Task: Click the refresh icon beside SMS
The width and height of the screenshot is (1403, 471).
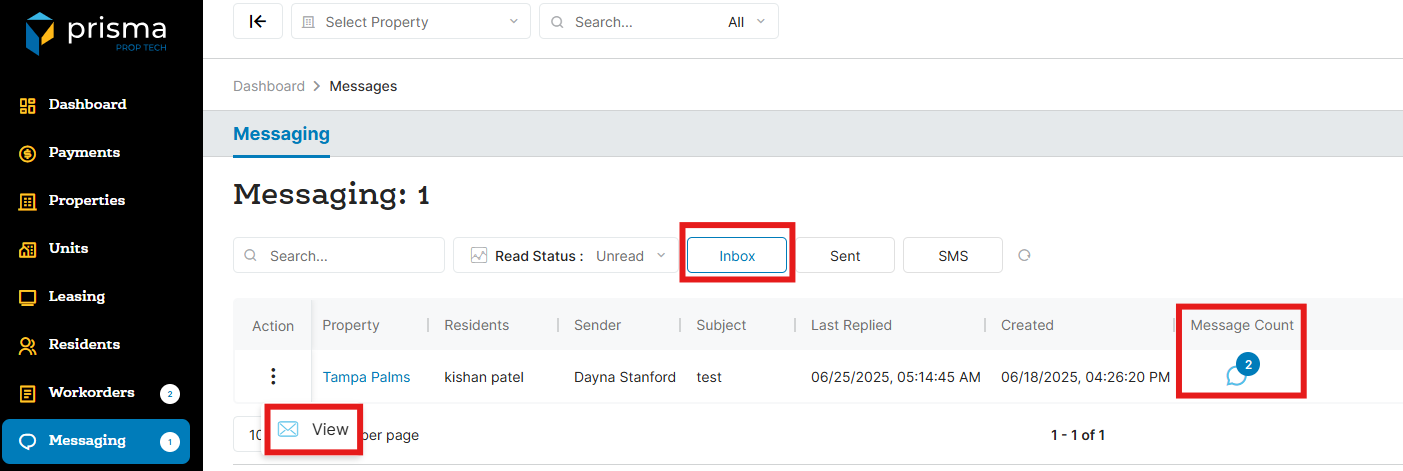Action: 1024,255
